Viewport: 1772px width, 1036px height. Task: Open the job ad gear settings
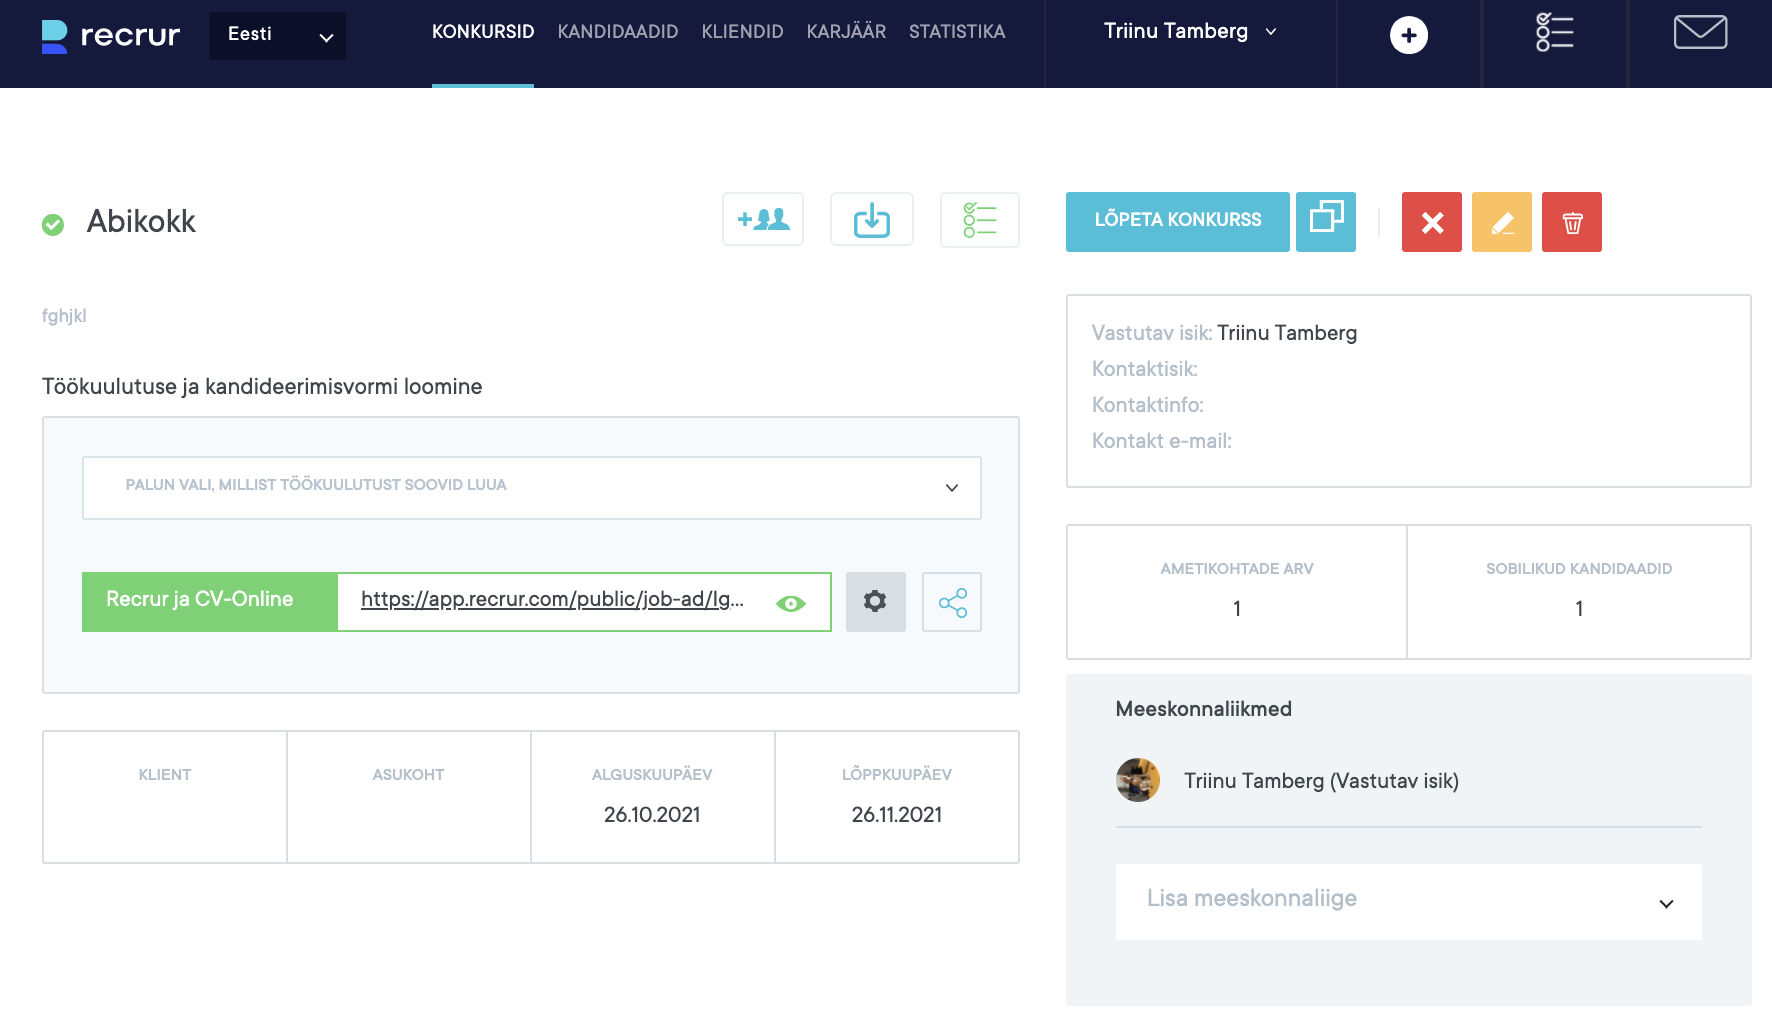(875, 602)
